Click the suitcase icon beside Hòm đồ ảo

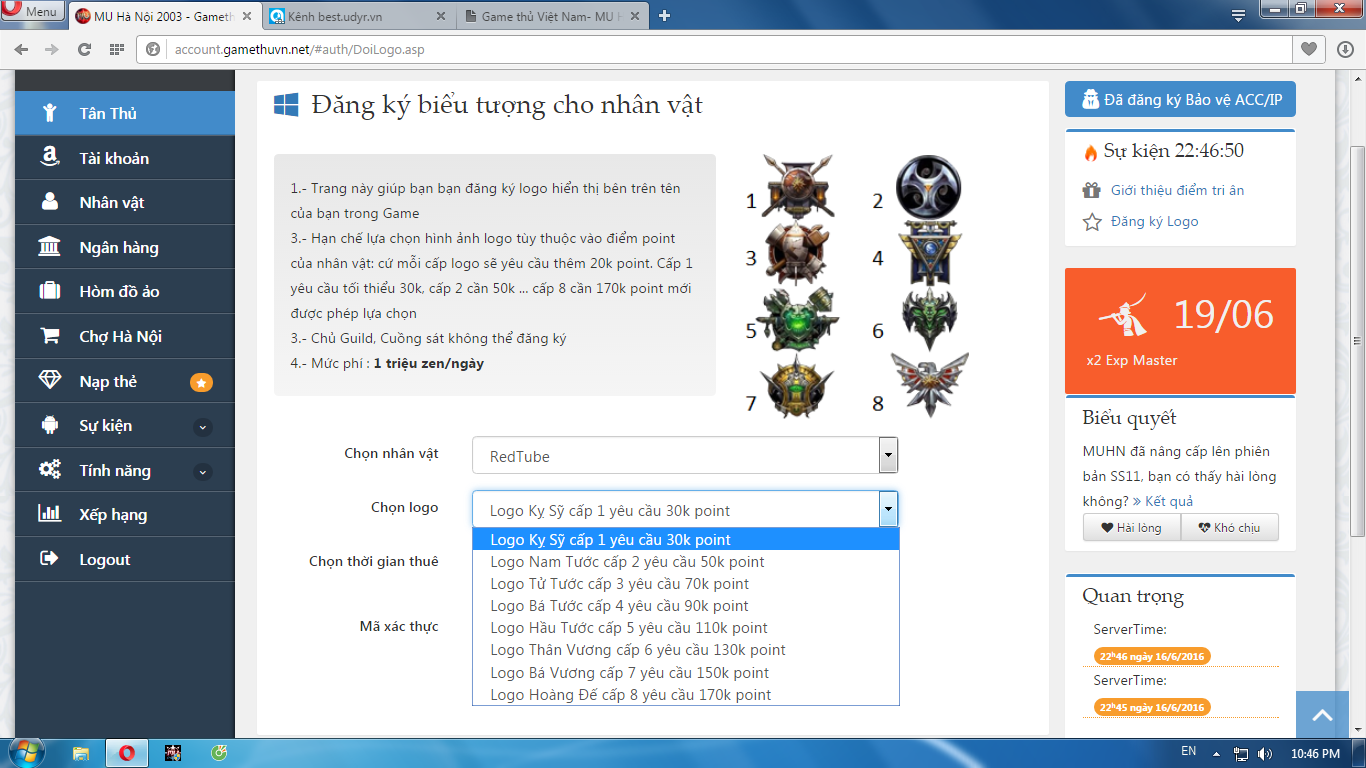[49, 291]
